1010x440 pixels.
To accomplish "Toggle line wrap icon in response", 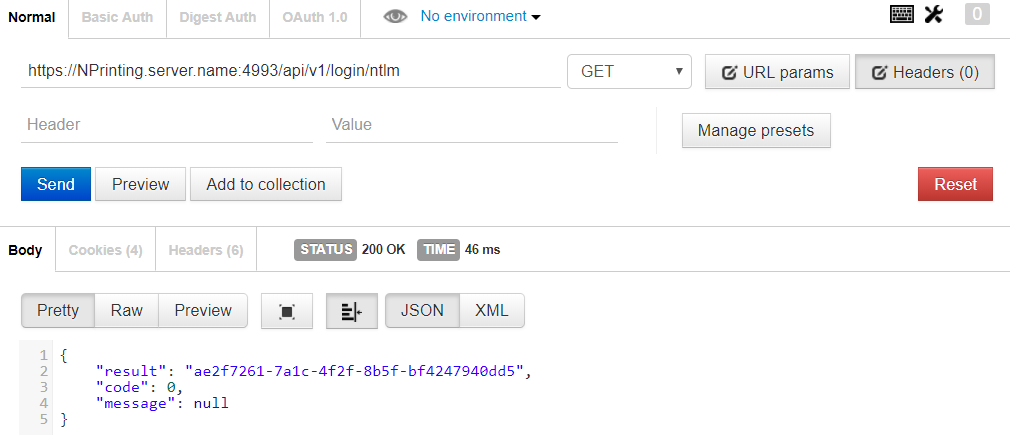I will pyautogui.click(x=352, y=311).
